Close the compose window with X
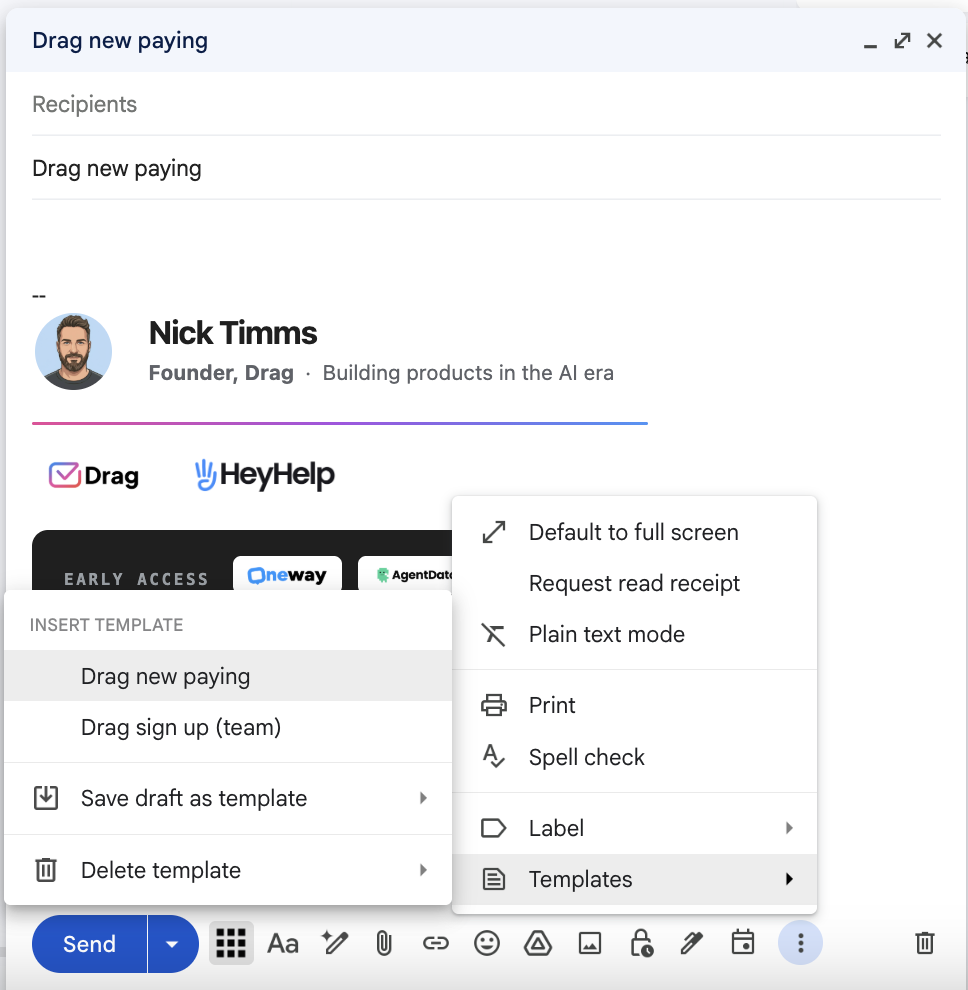The width and height of the screenshot is (968, 990). 935,40
